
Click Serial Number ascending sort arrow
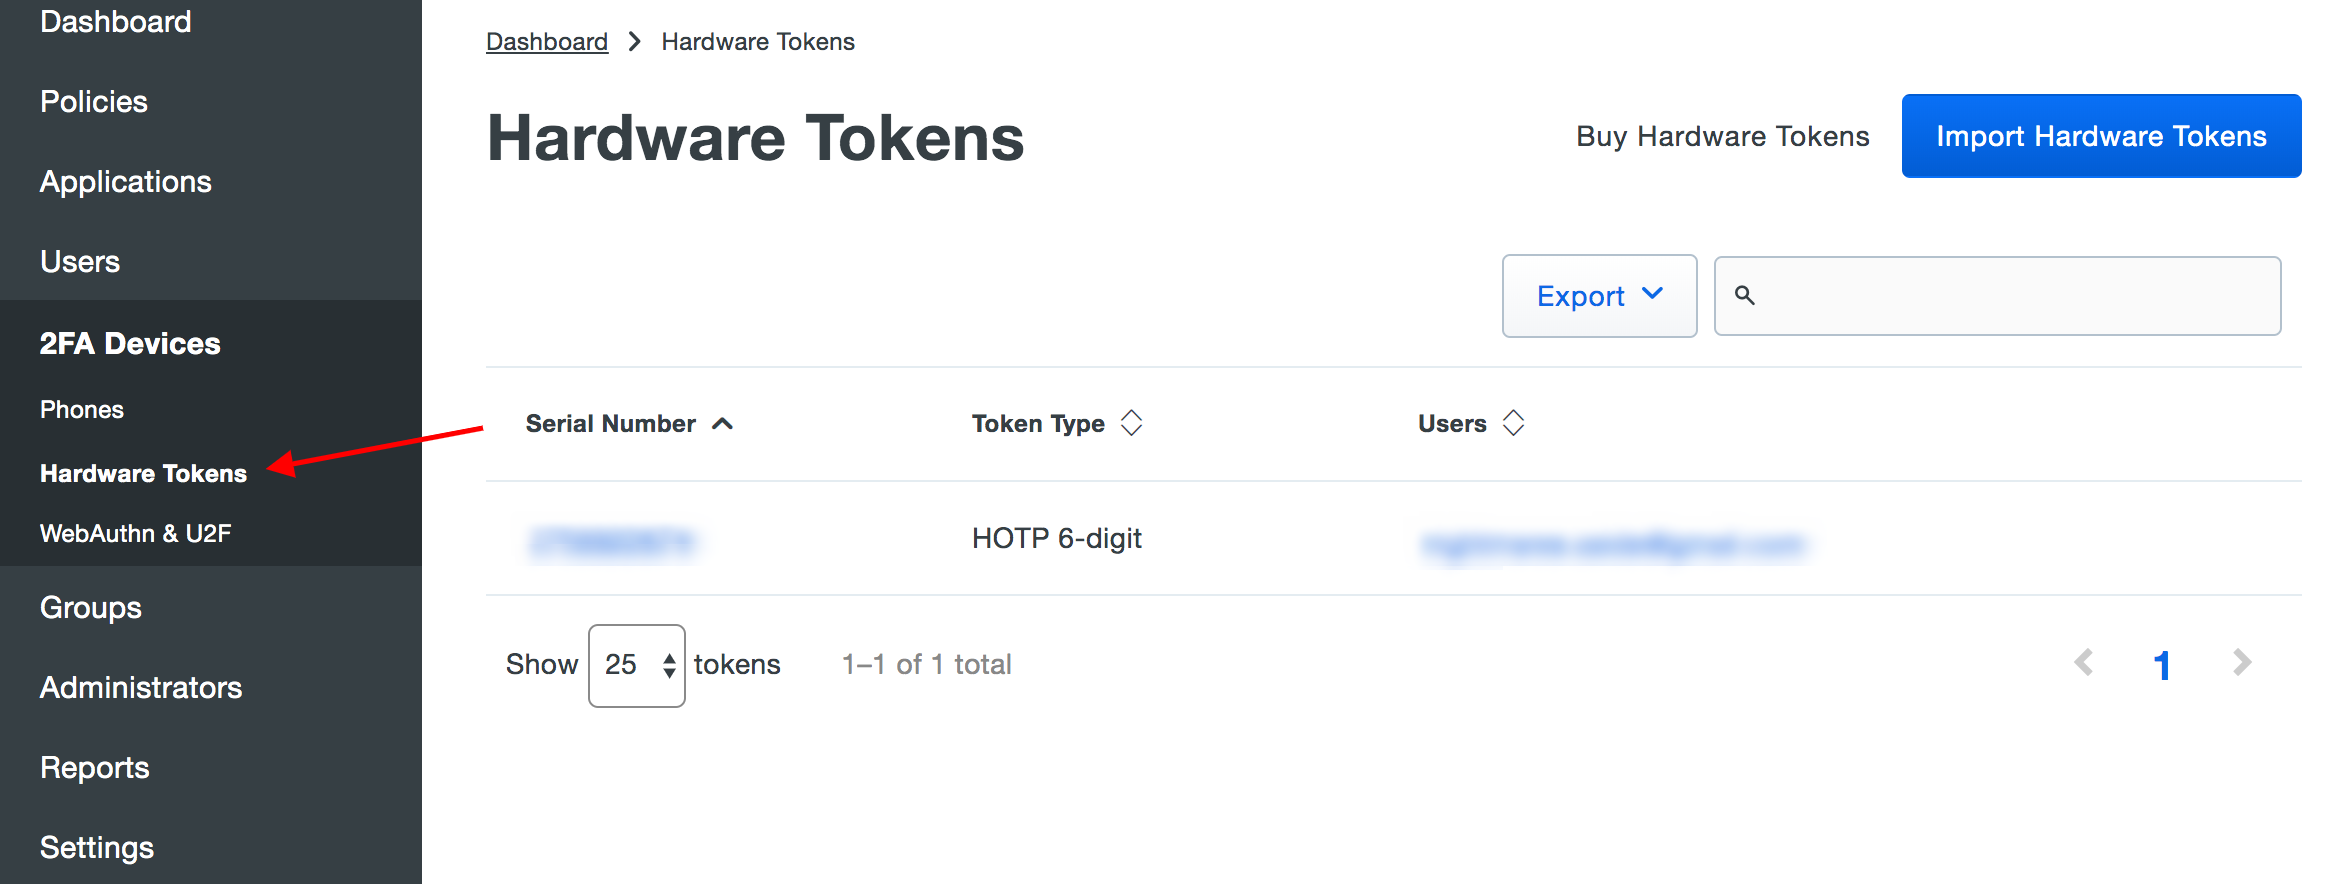722,424
